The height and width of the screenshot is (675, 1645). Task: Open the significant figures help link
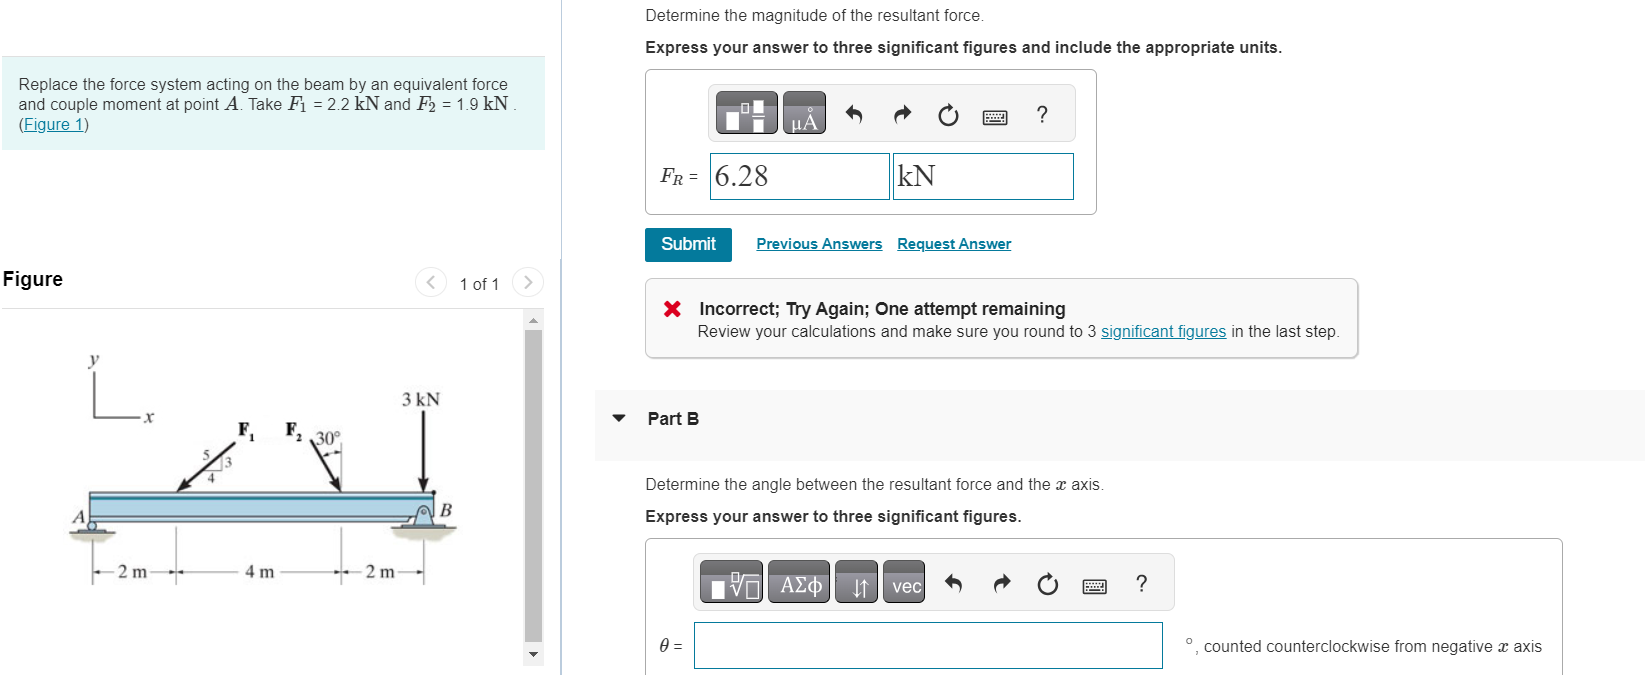click(1163, 331)
